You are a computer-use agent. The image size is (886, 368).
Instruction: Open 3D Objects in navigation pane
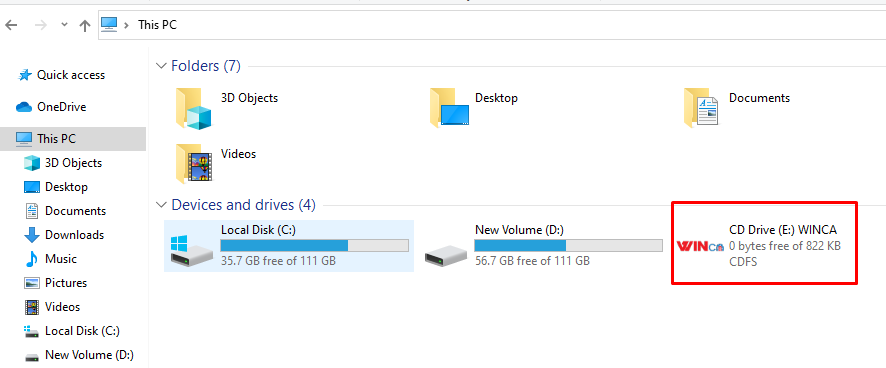[73, 163]
